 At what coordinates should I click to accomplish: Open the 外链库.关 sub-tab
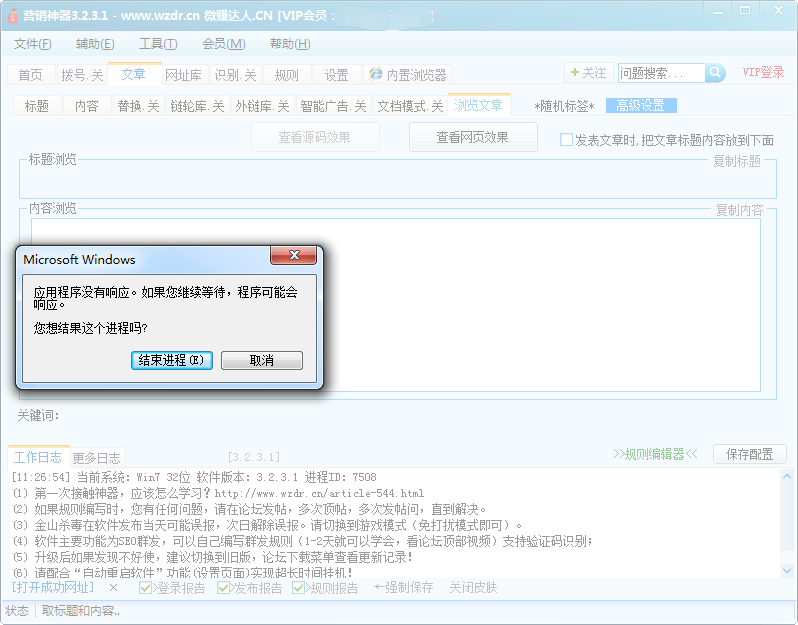pos(262,106)
